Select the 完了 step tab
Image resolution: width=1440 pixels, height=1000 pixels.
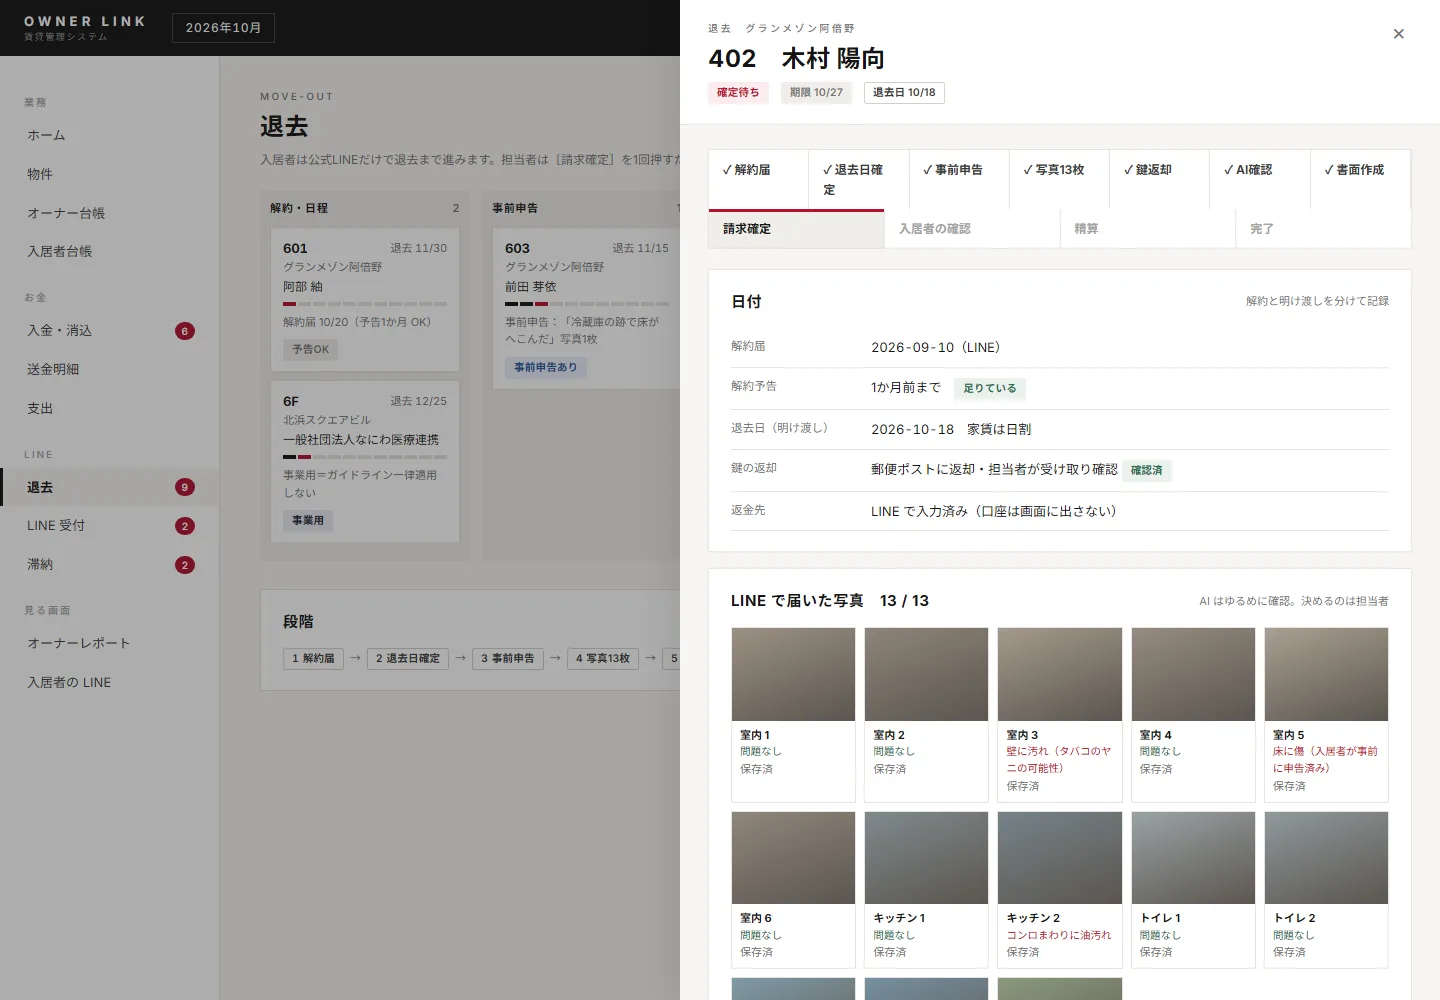[1323, 229]
